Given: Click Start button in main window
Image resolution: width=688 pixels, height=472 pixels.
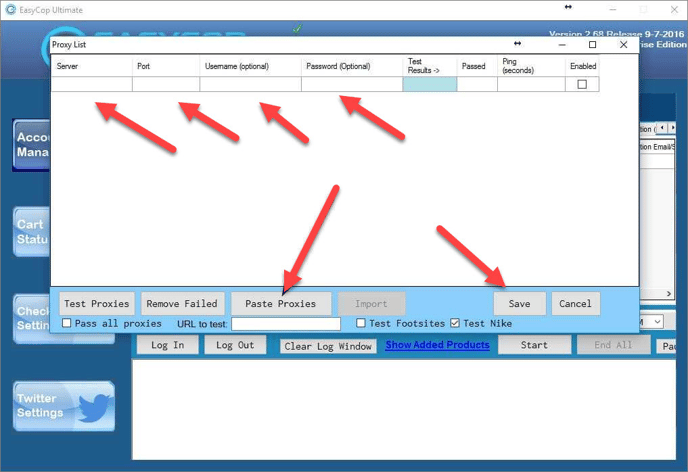Looking at the screenshot, I should click(x=534, y=345).
